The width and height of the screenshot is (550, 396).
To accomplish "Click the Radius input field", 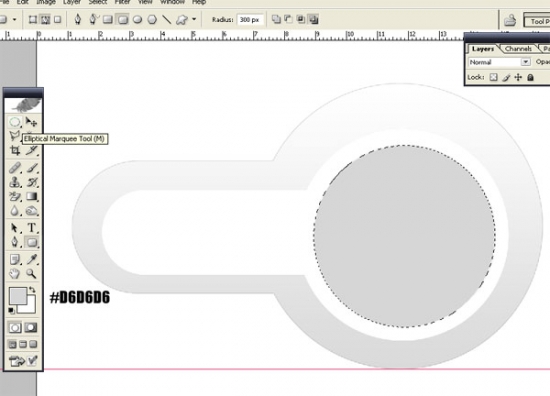I will click(250, 20).
